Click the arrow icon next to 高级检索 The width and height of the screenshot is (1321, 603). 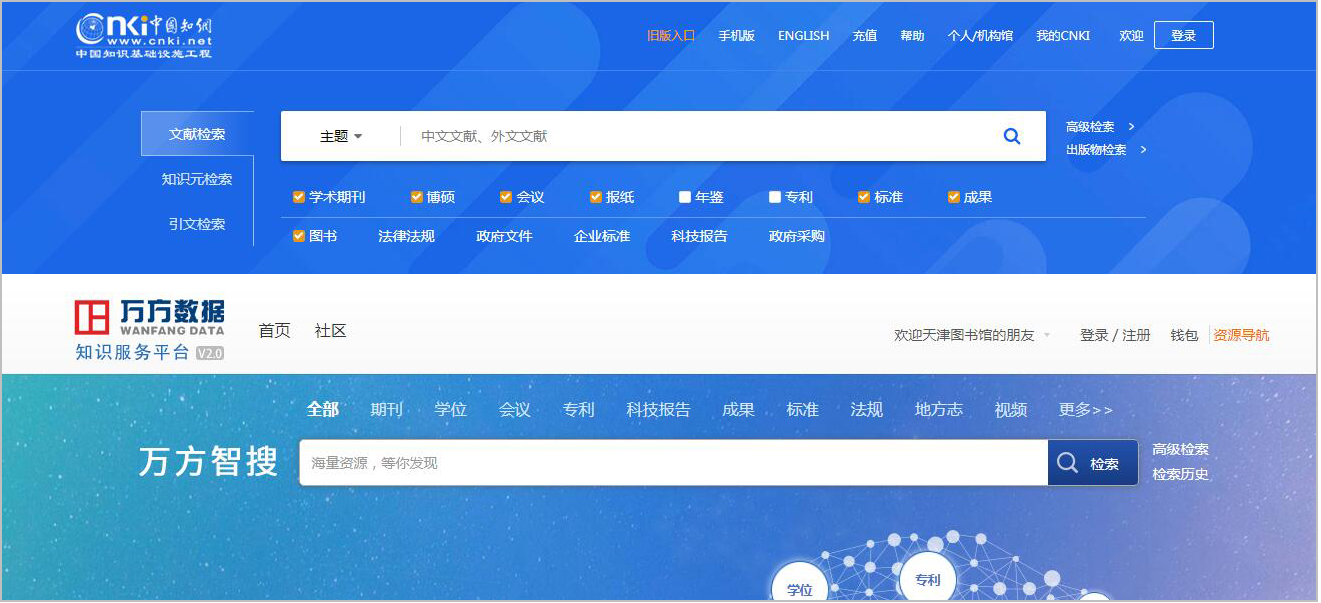click(1131, 127)
